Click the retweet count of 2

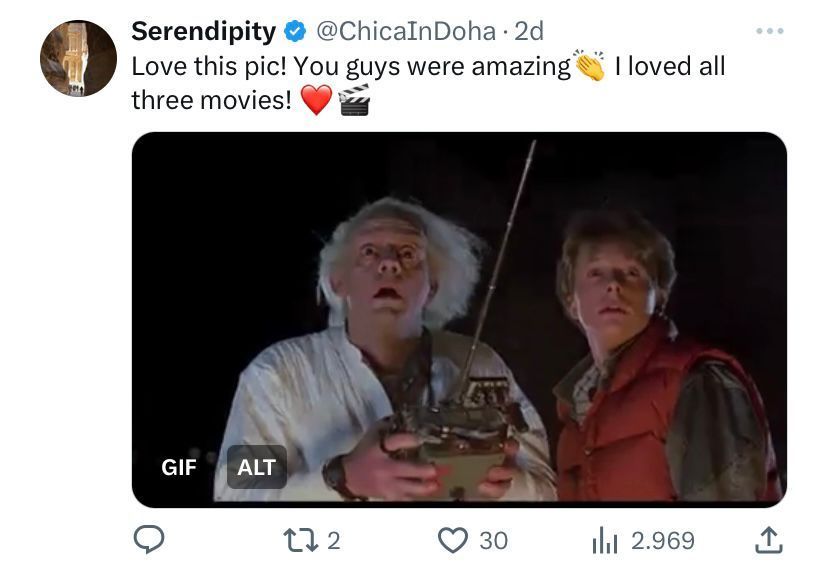334,541
